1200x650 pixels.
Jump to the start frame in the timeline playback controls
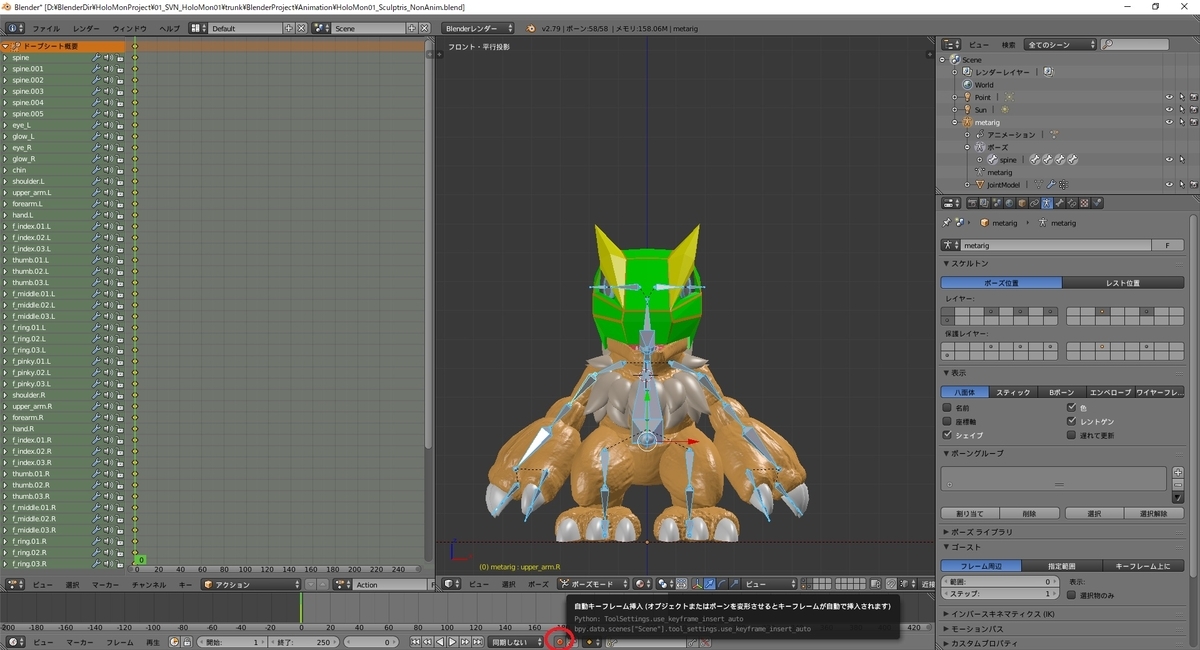[416, 642]
